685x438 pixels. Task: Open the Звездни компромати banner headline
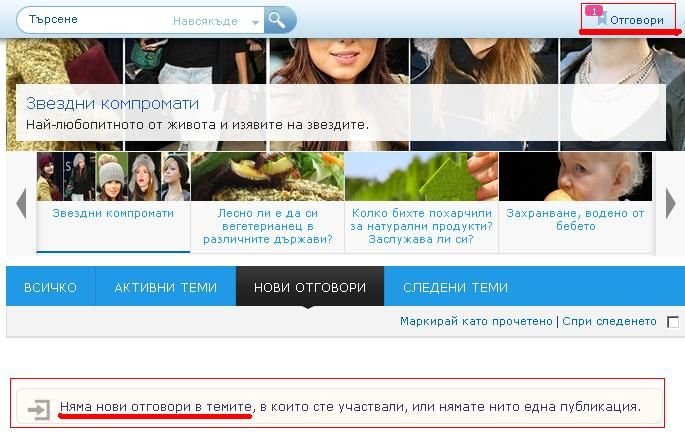(x=112, y=103)
